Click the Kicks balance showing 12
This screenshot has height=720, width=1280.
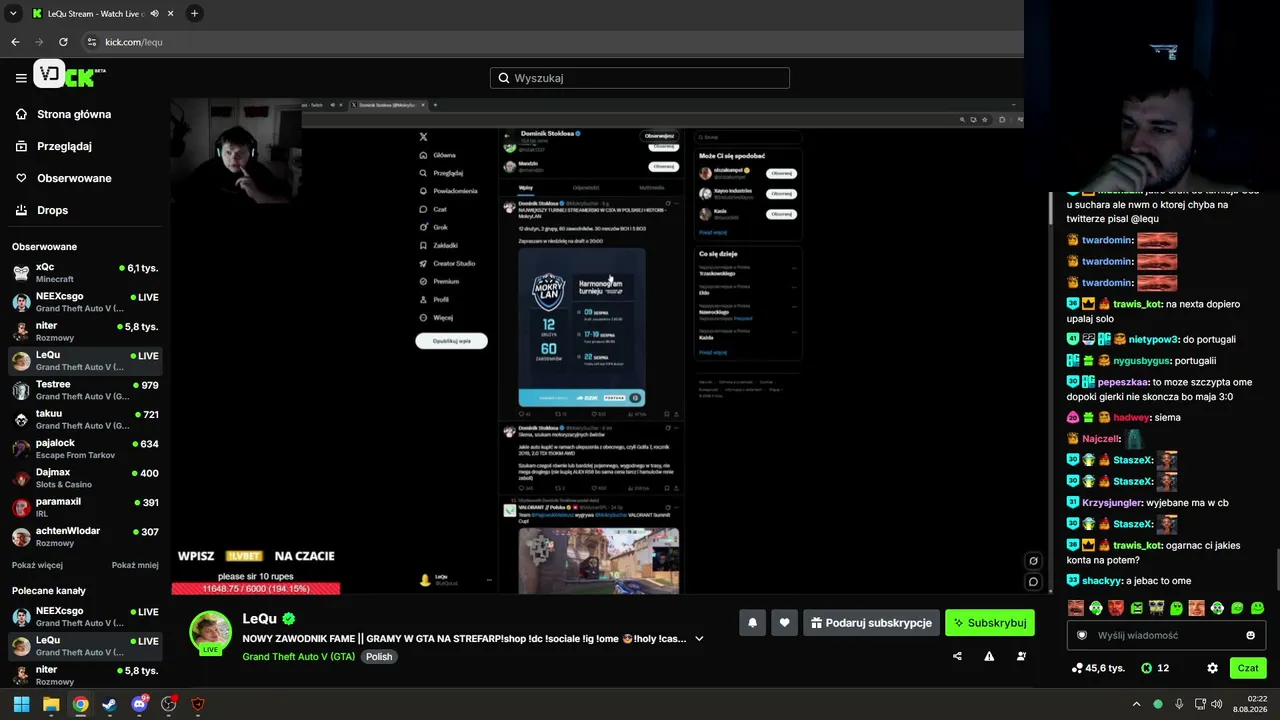pos(1155,668)
